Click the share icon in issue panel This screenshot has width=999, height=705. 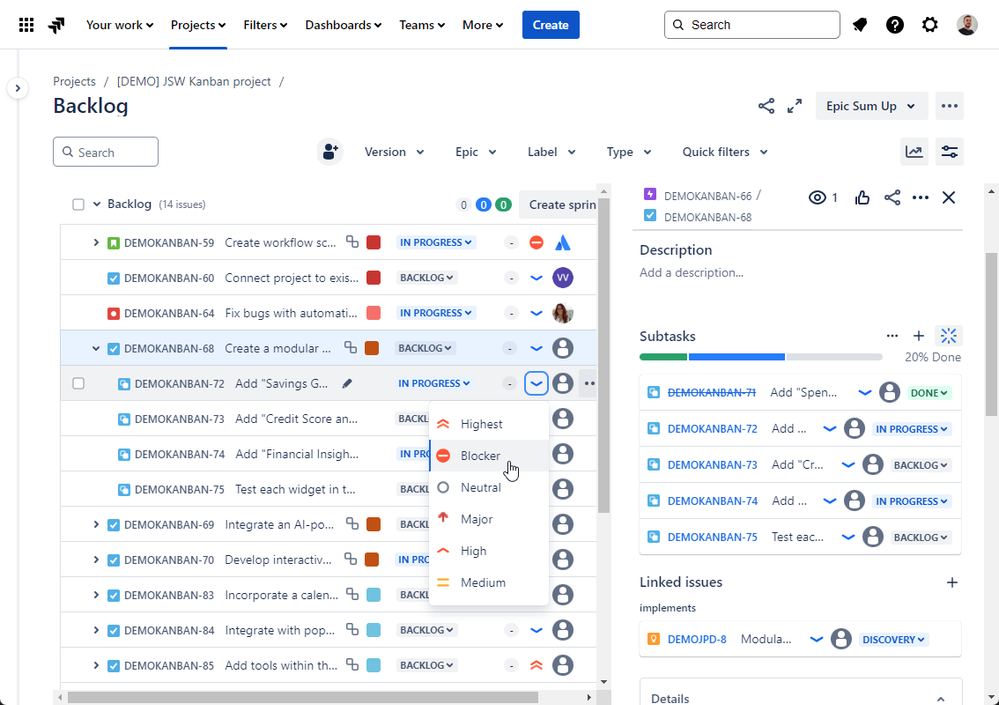point(892,197)
